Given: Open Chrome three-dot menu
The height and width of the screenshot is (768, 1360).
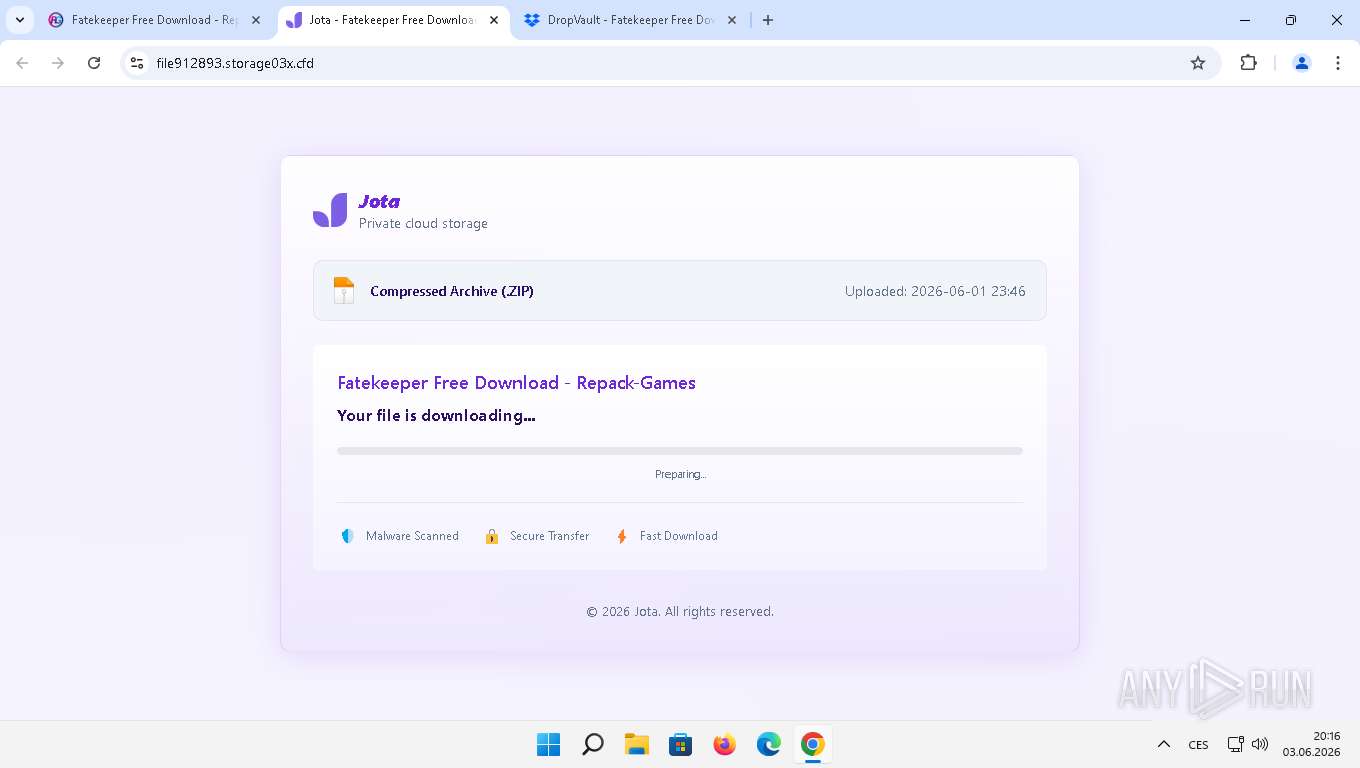Looking at the screenshot, I should click(1338, 63).
